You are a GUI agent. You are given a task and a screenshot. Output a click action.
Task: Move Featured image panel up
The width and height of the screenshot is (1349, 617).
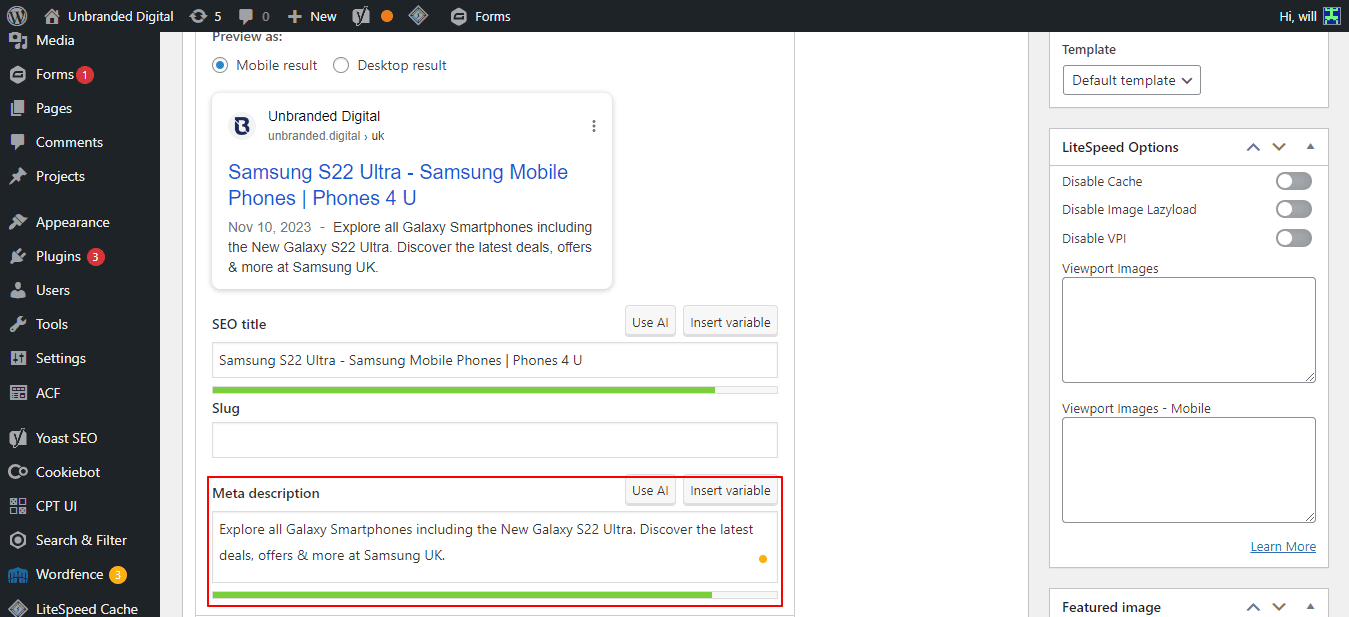1253,607
